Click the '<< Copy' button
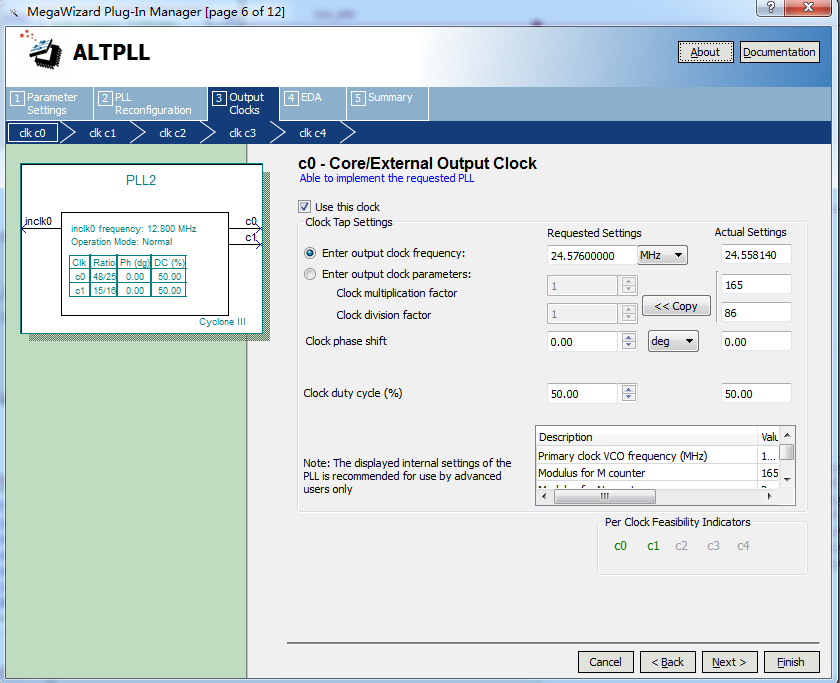Screen dimensions: 840x683 tap(676, 306)
